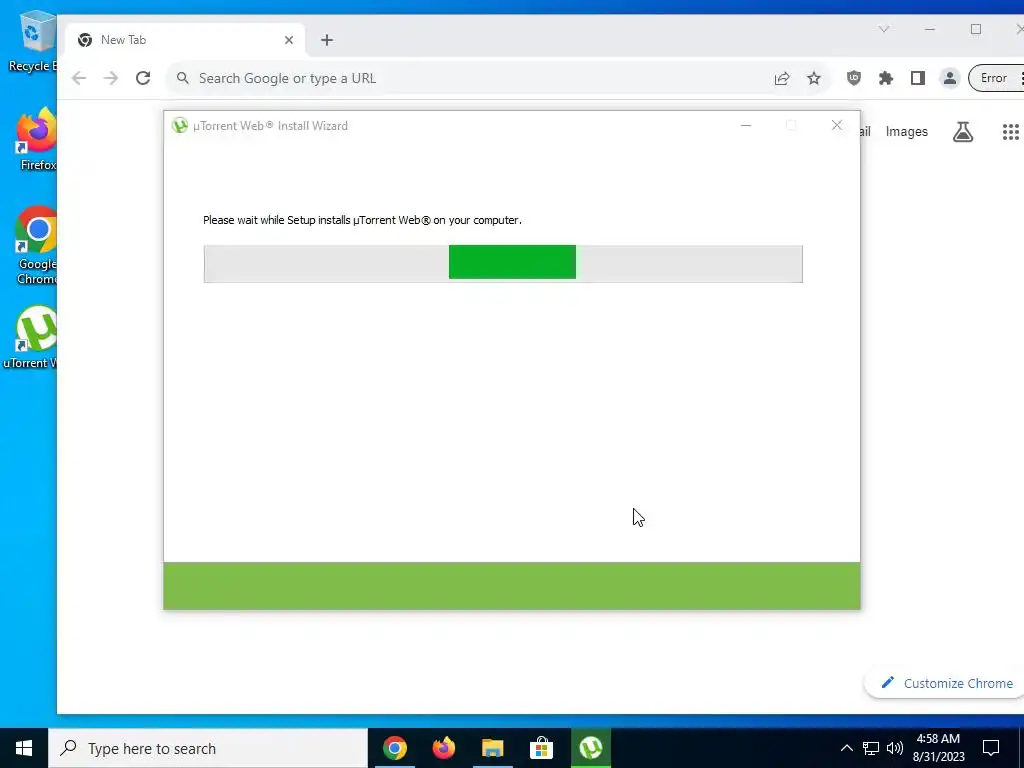Open the notification center icon
Screen dimensions: 1024x768
pyautogui.click(x=991, y=748)
